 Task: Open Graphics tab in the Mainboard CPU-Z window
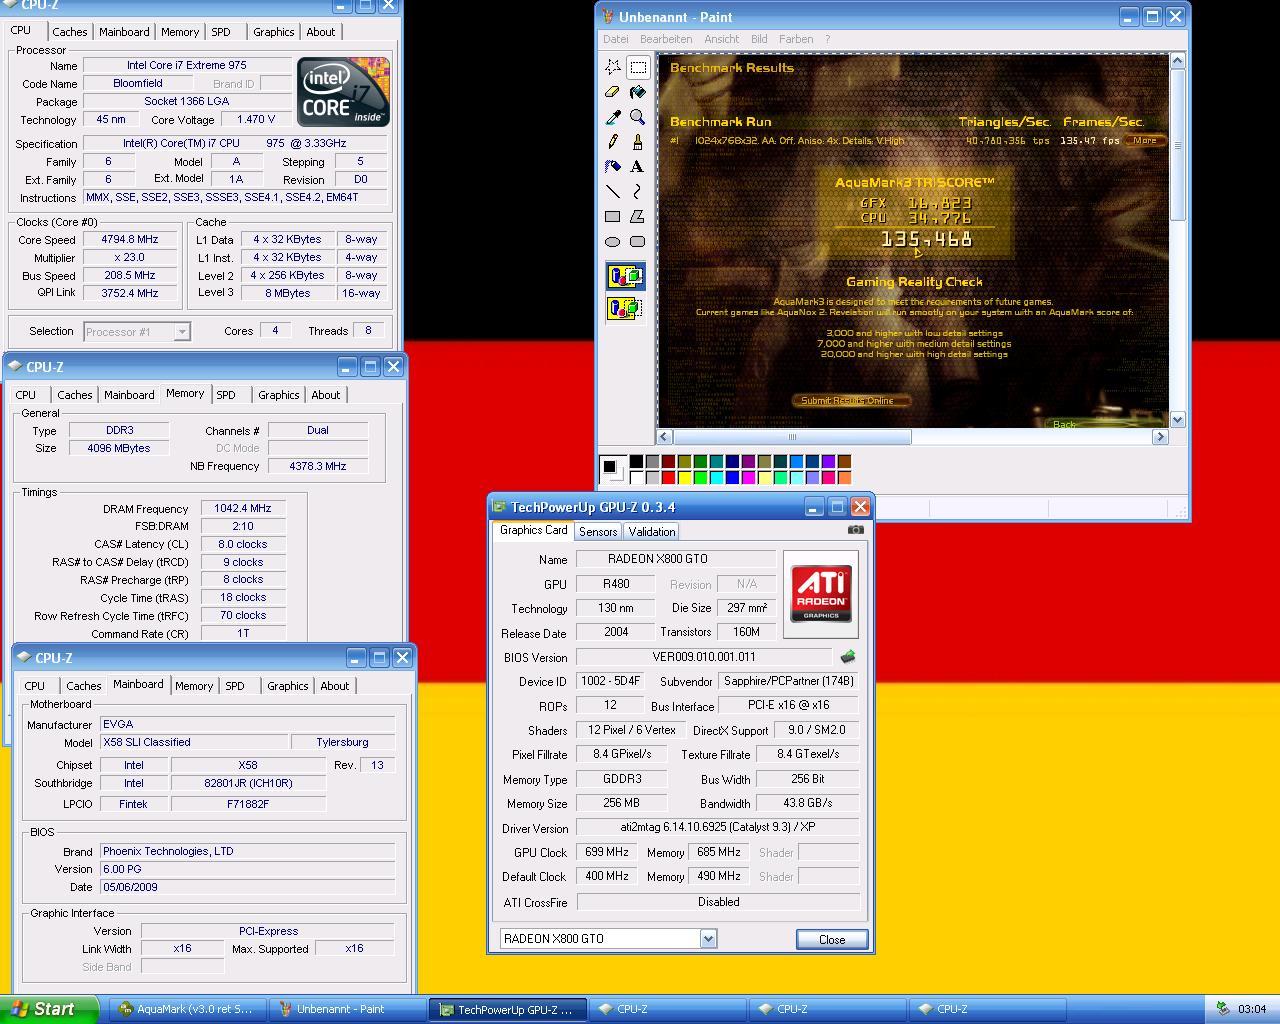[x=288, y=686]
